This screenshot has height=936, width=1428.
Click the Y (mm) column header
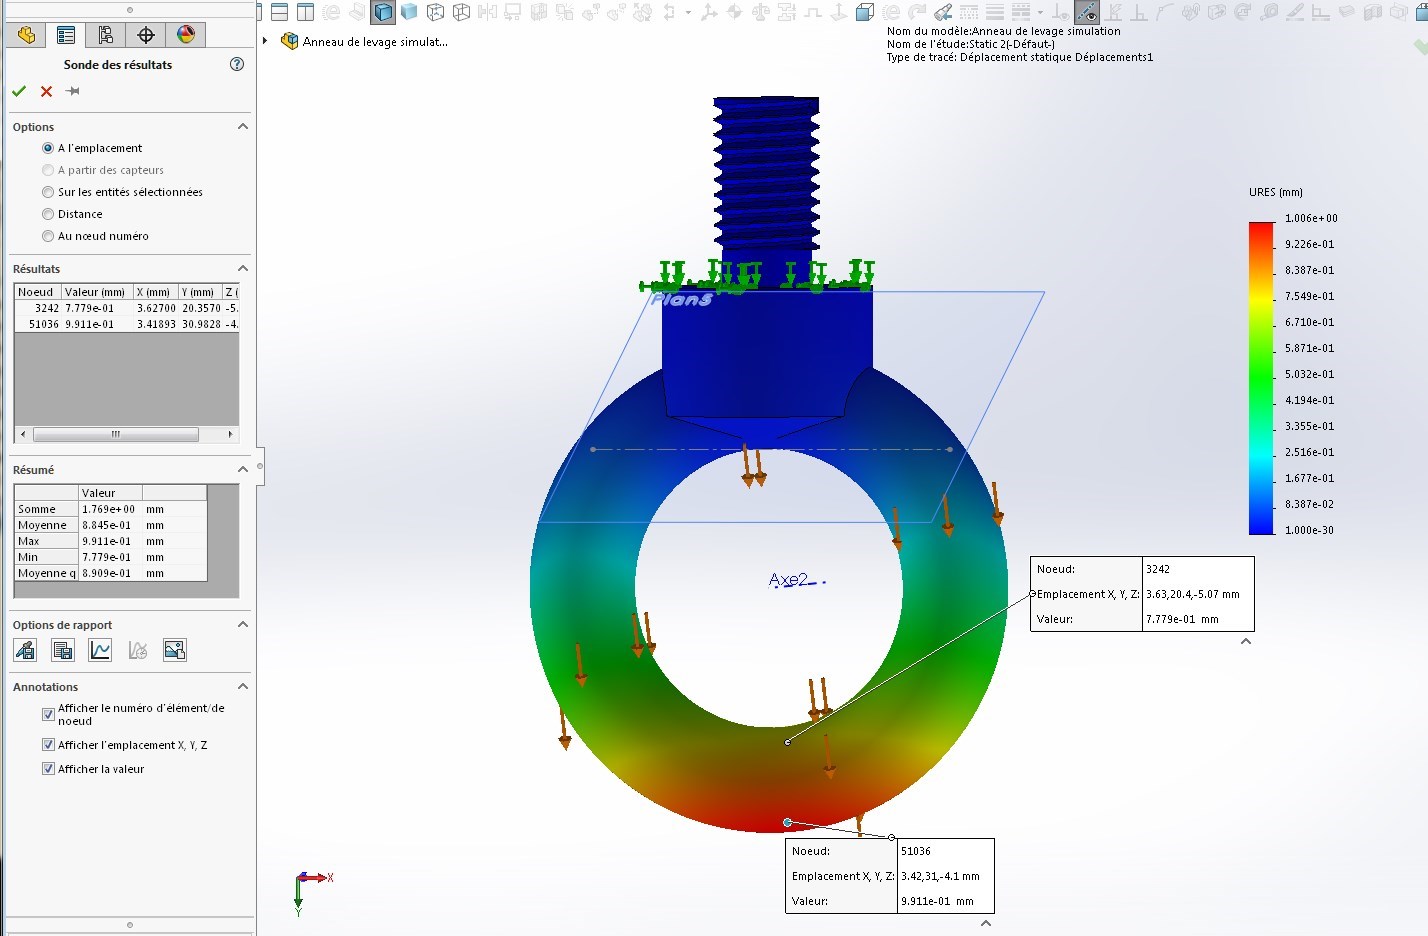199,292
